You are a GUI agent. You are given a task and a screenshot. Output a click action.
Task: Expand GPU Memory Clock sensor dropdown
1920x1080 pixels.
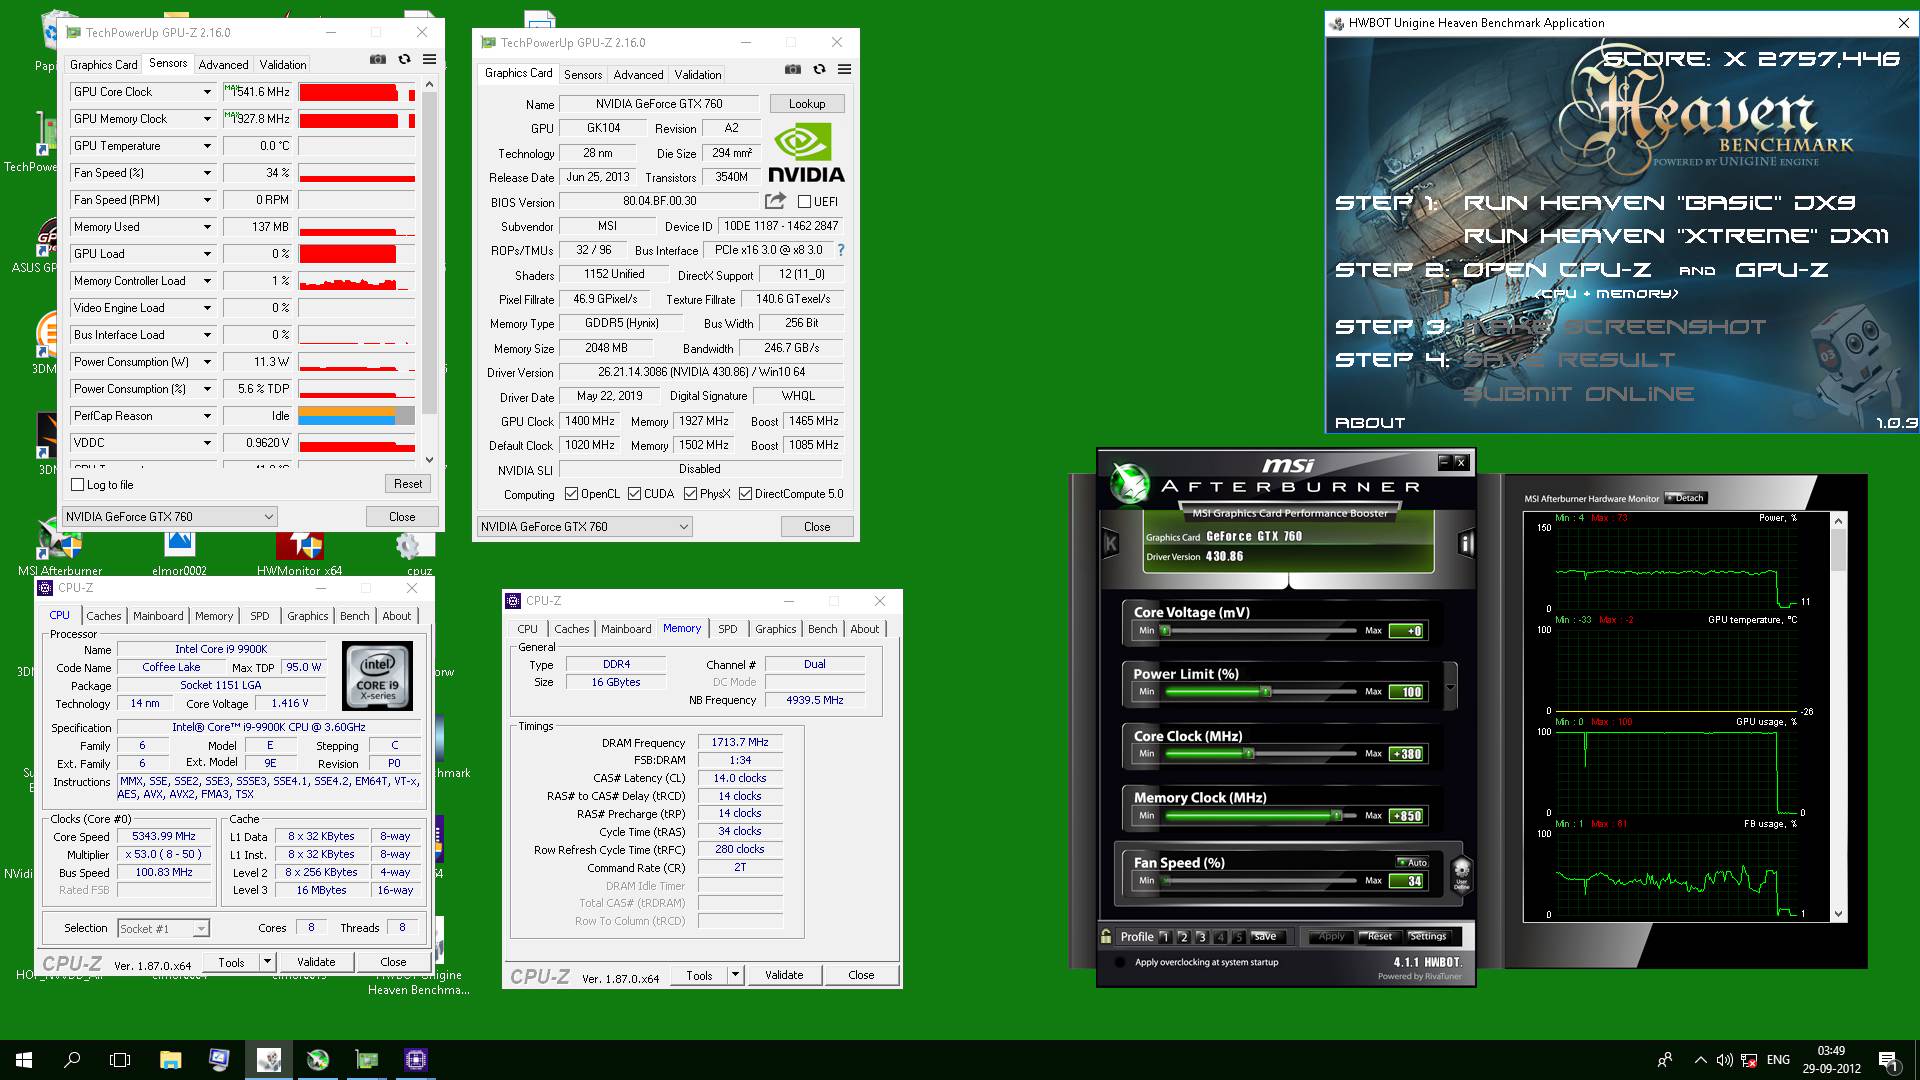pos(207,119)
